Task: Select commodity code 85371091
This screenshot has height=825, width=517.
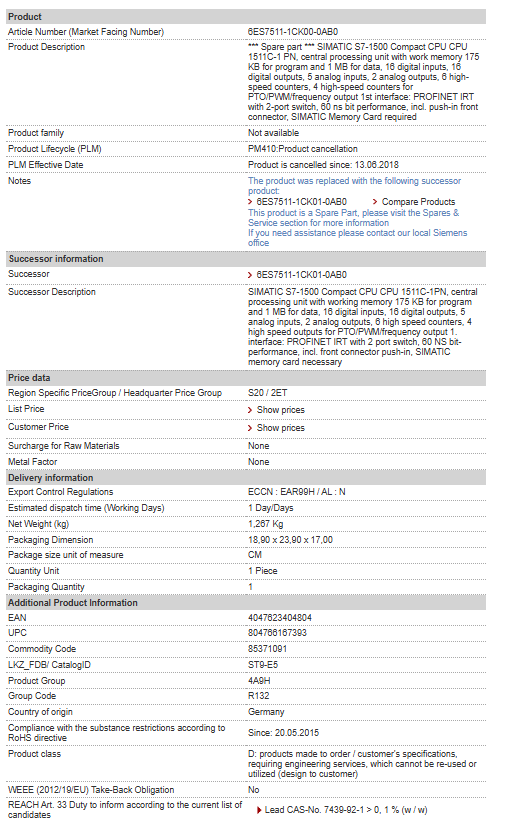Action: pyautogui.click(x=268, y=649)
